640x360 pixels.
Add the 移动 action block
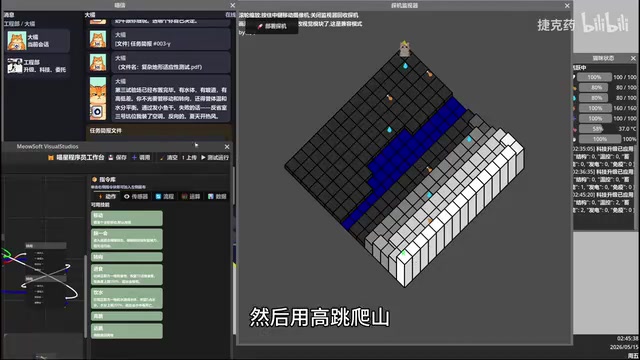click(x=127, y=218)
